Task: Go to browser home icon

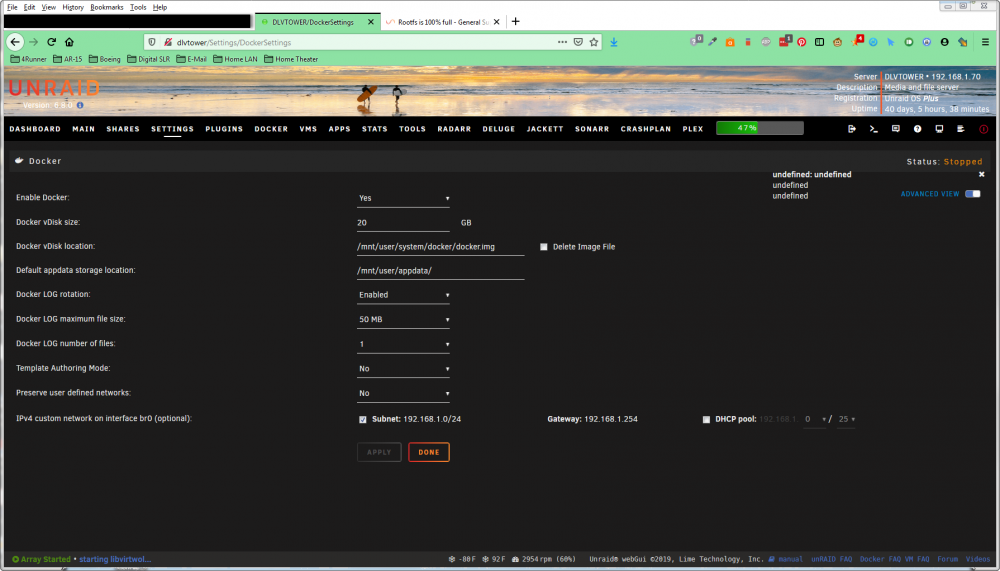Action: click(70, 42)
